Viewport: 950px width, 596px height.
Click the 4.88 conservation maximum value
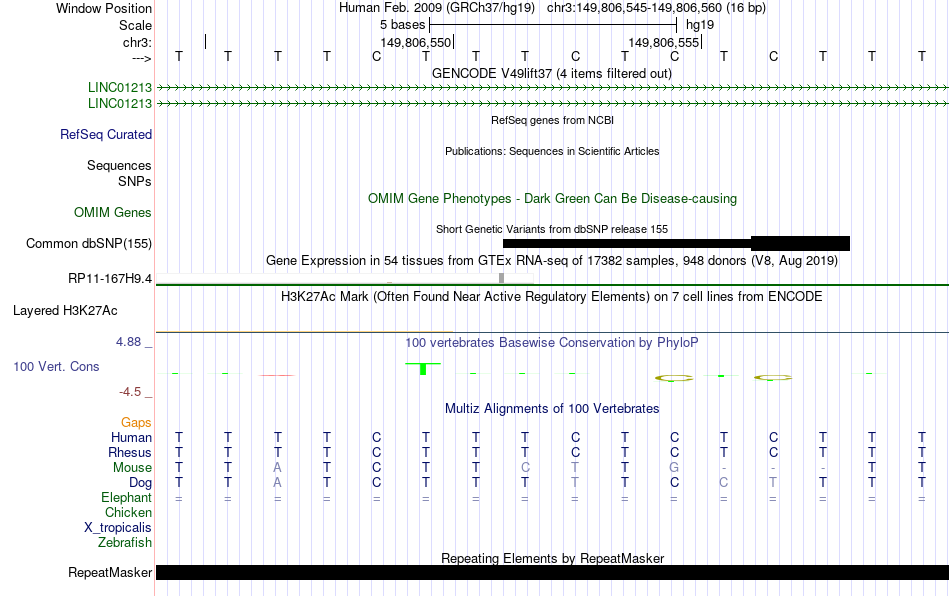(x=128, y=342)
